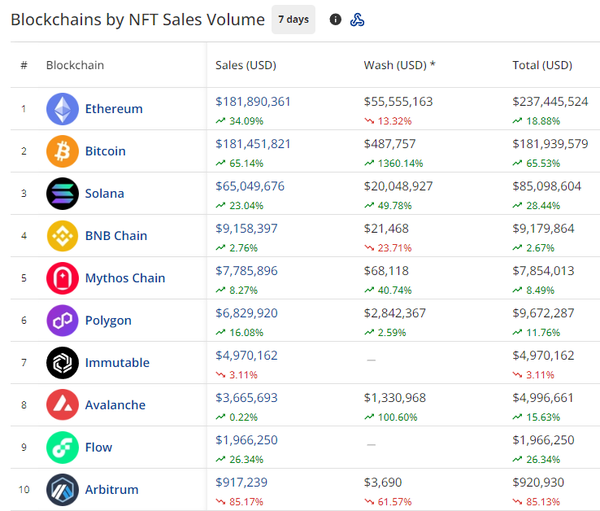This screenshot has width=600, height=511.
Task: Click the Flow logo icon
Action: (x=62, y=447)
